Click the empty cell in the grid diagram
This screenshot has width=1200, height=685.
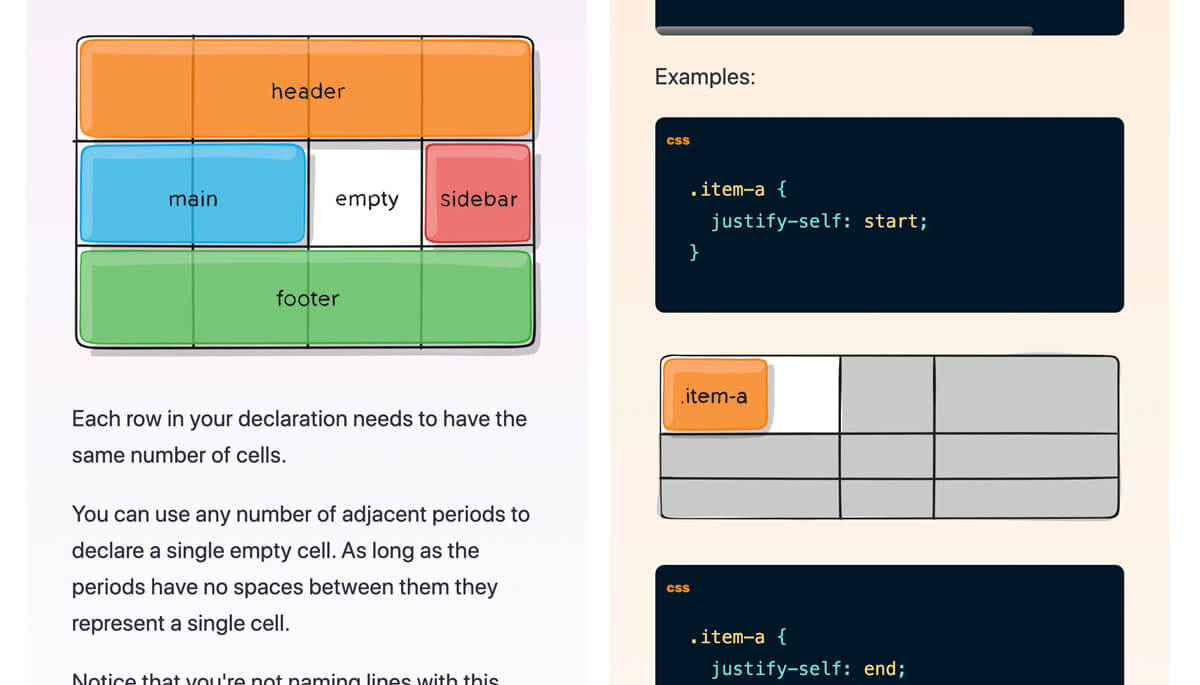pyautogui.click(x=366, y=197)
